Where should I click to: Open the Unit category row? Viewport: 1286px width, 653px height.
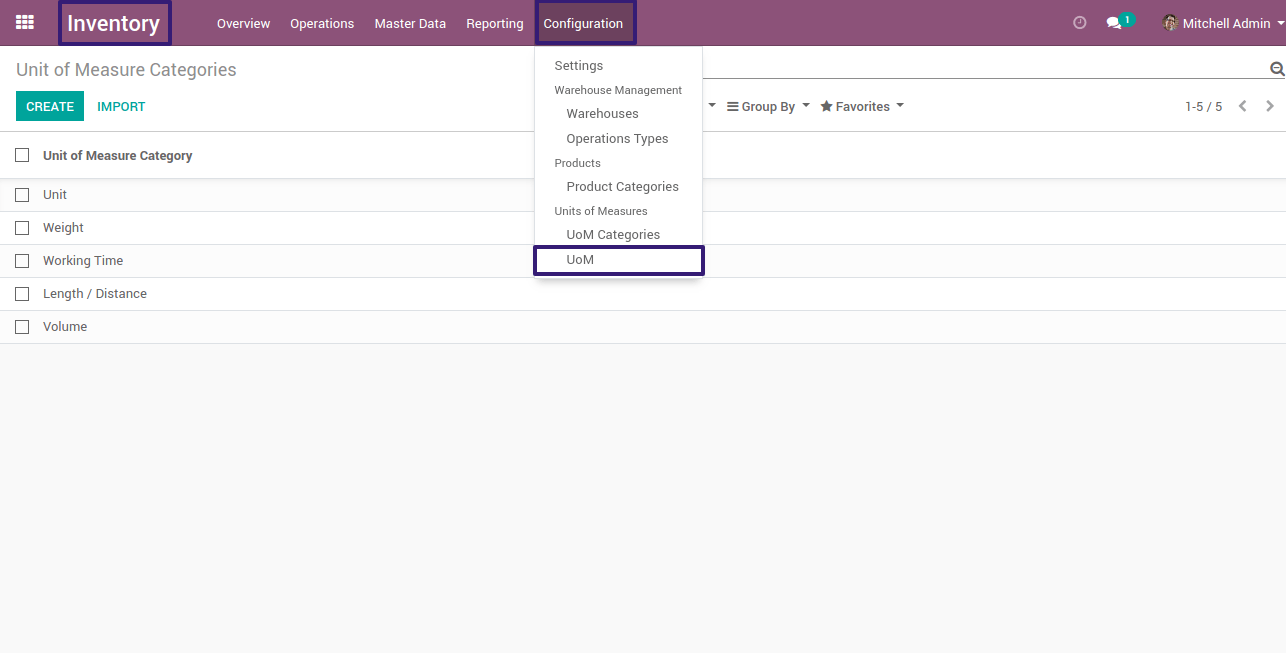(x=643, y=195)
